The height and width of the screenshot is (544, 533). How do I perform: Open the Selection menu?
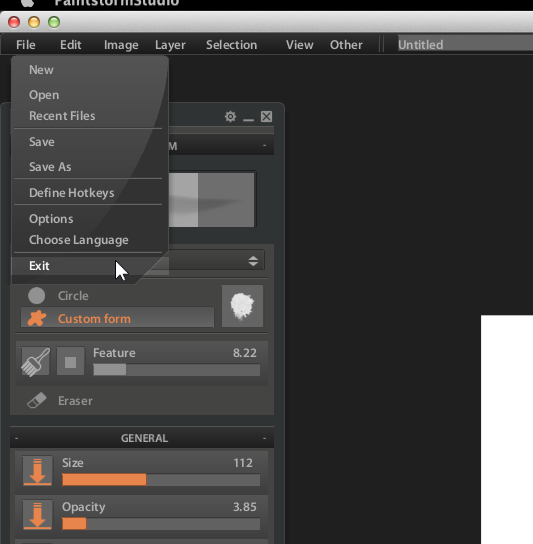click(231, 45)
